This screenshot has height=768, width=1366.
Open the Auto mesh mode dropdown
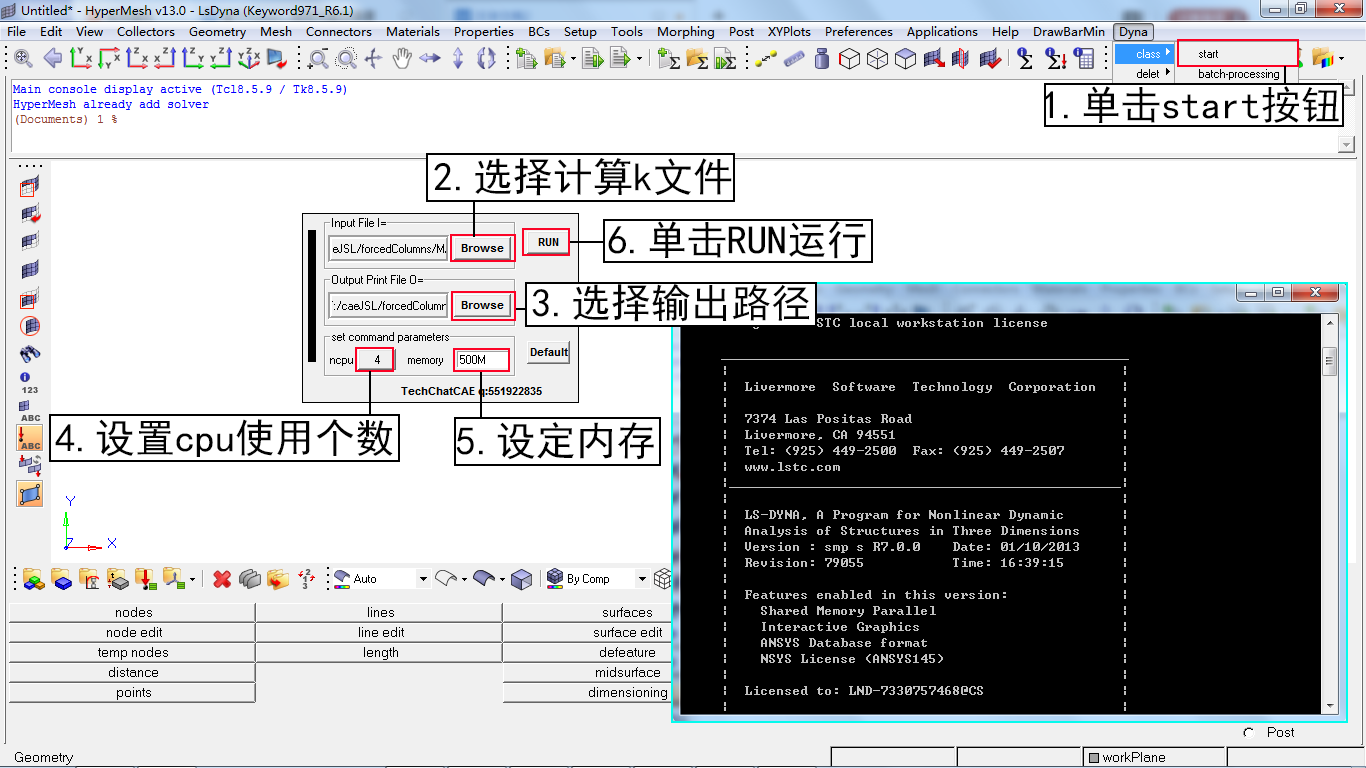(x=423, y=578)
